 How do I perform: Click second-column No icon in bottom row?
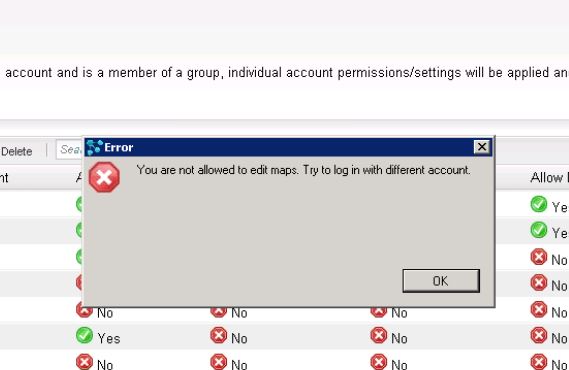(218, 362)
